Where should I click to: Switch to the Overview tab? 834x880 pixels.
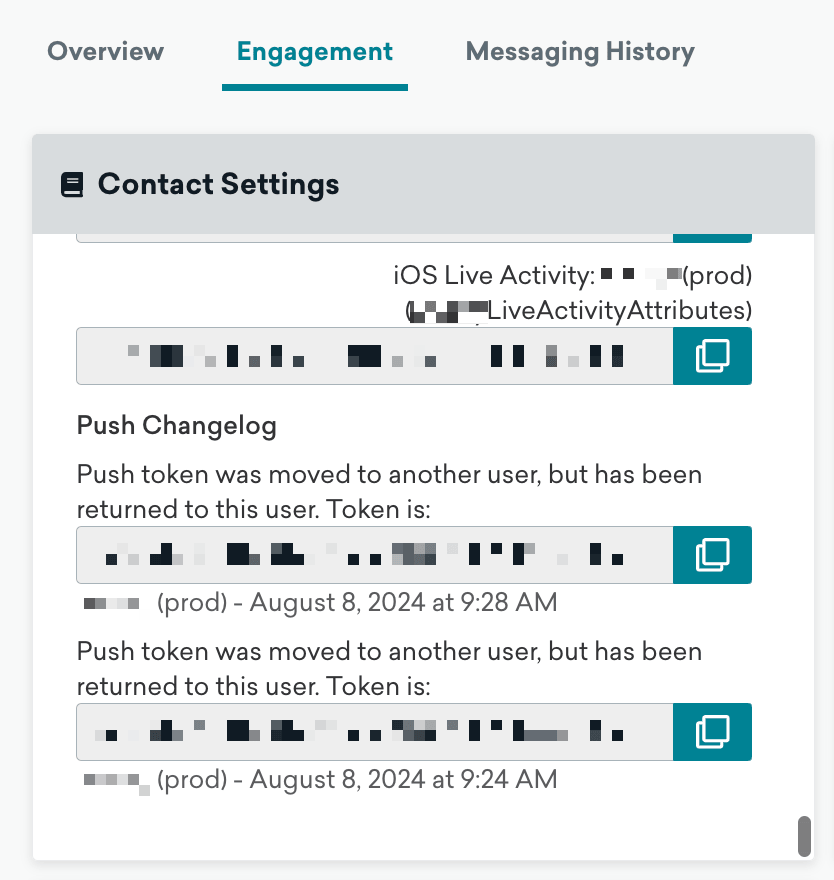point(105,52)
